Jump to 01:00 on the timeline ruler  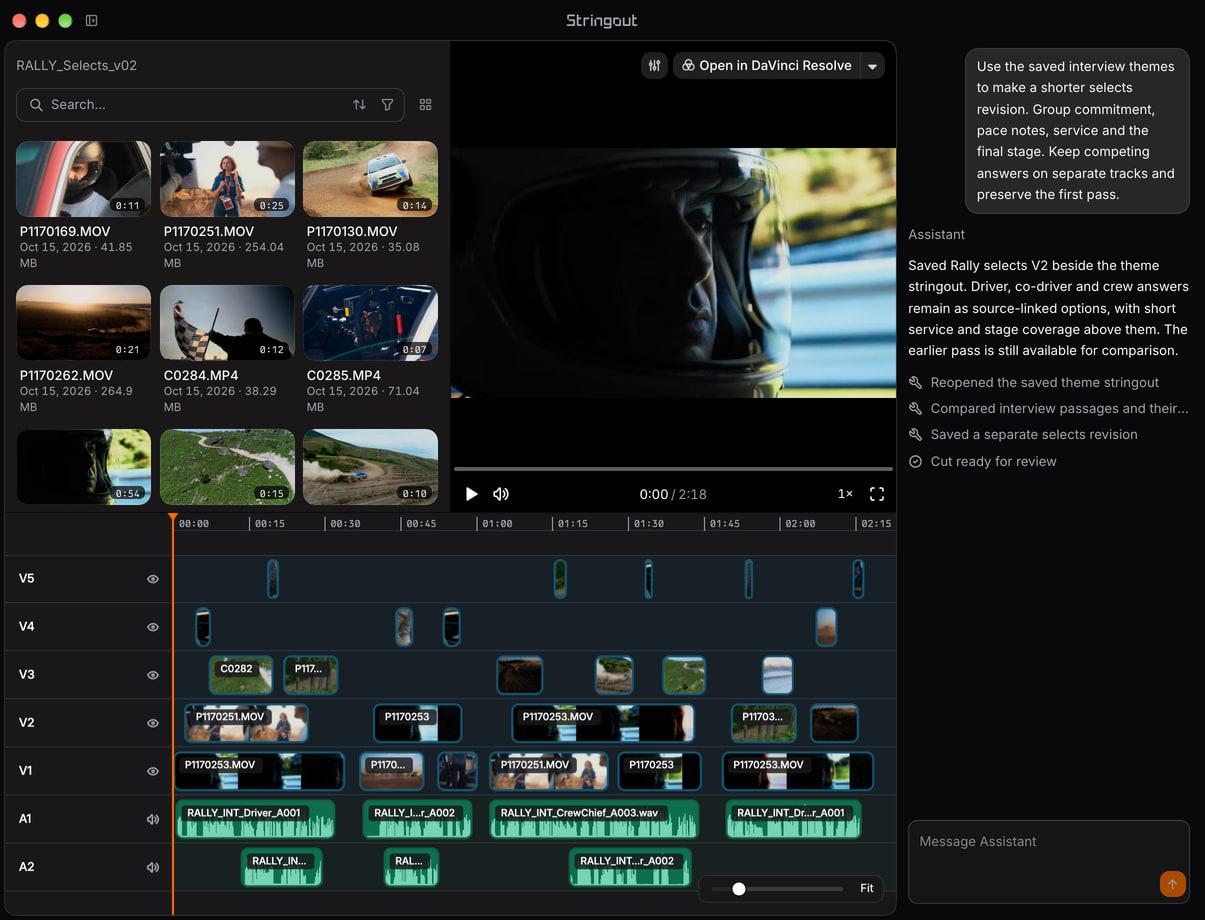click(497, 523)
